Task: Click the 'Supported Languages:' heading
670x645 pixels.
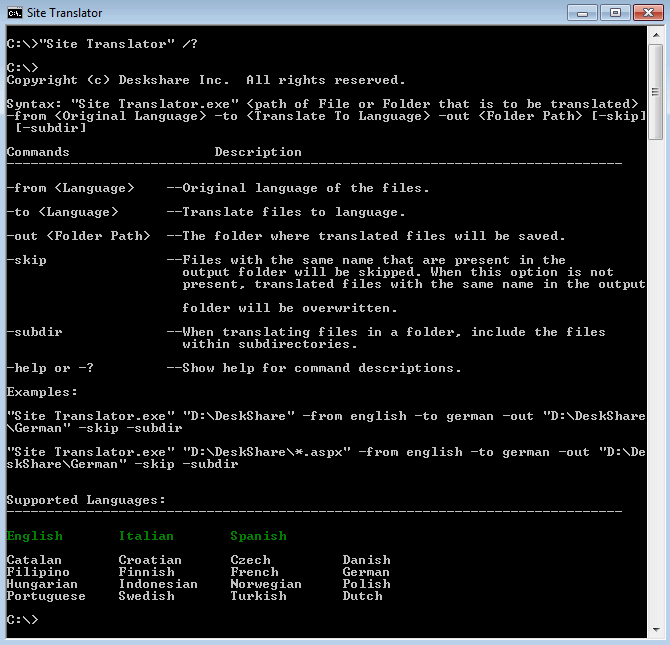Action: pyautogui.click(x=86, y=500)
